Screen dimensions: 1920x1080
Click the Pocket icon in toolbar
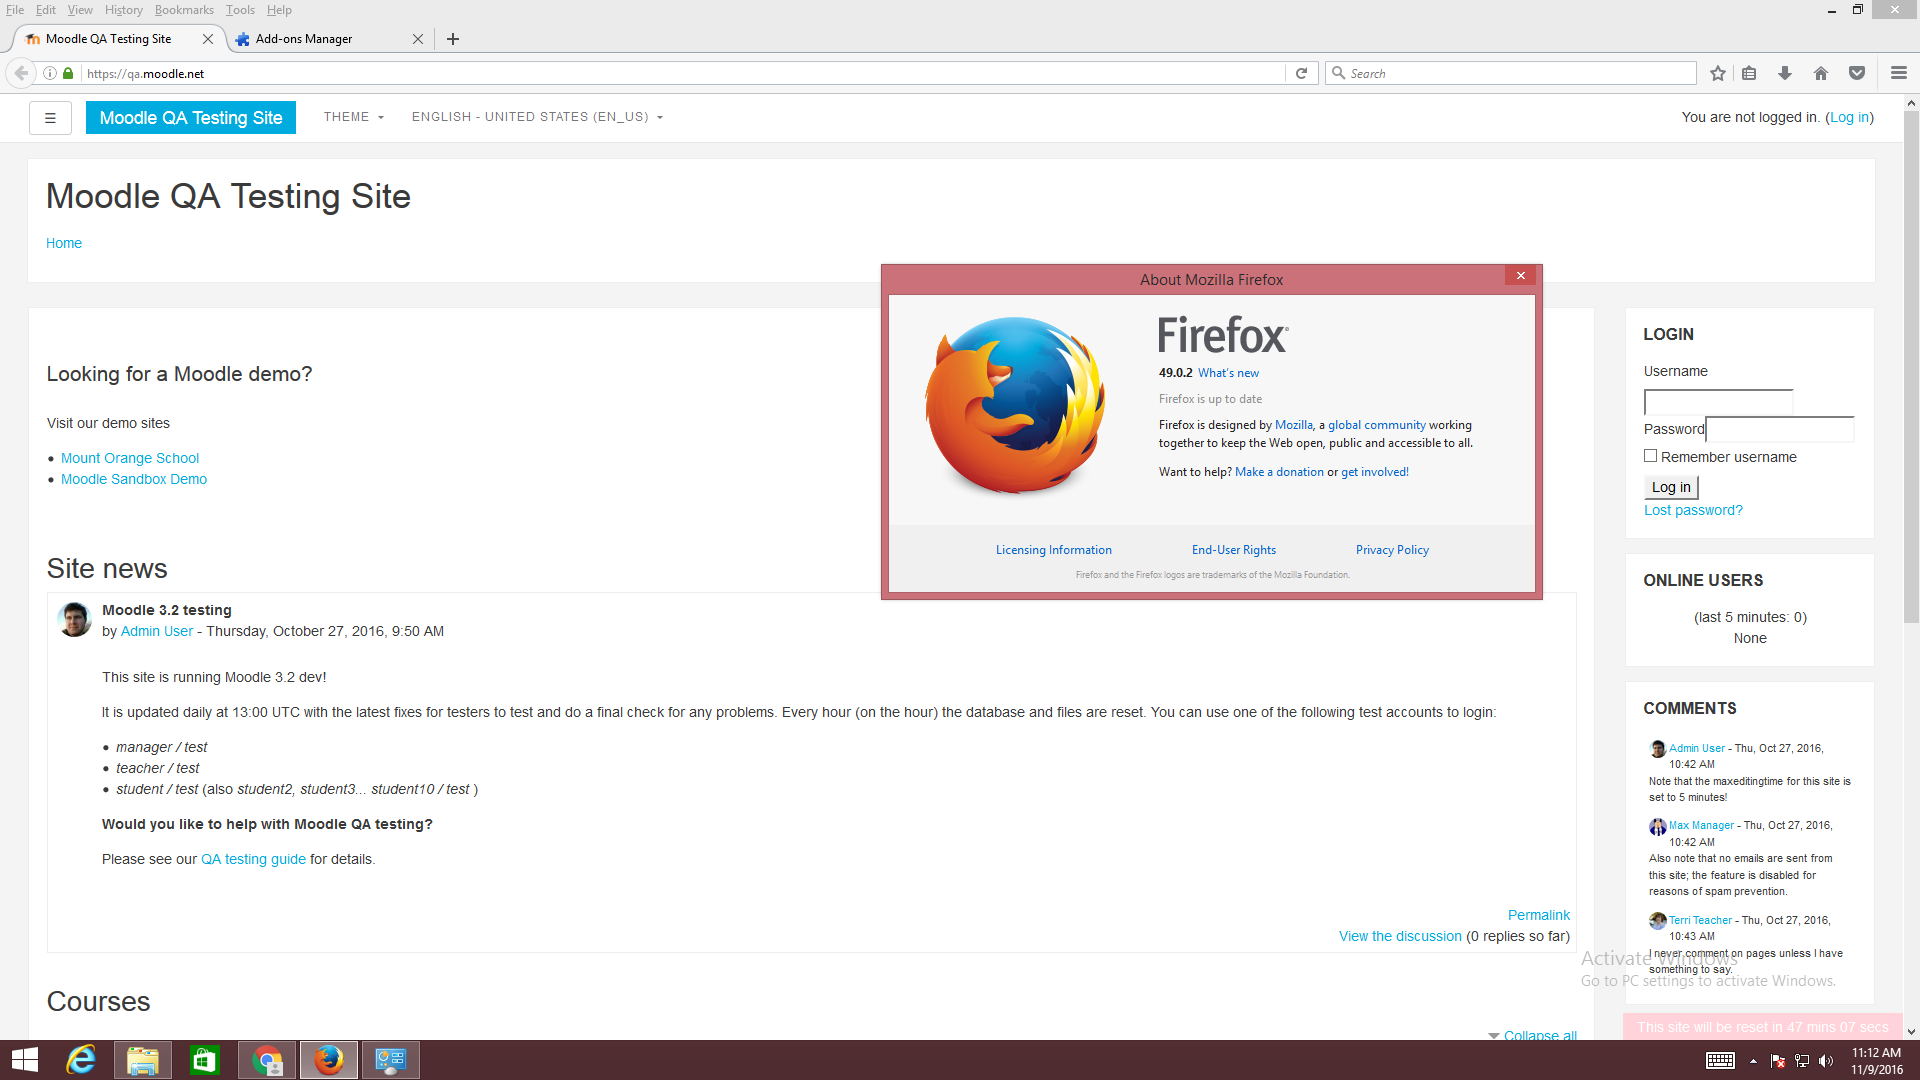click(1857, 73)
